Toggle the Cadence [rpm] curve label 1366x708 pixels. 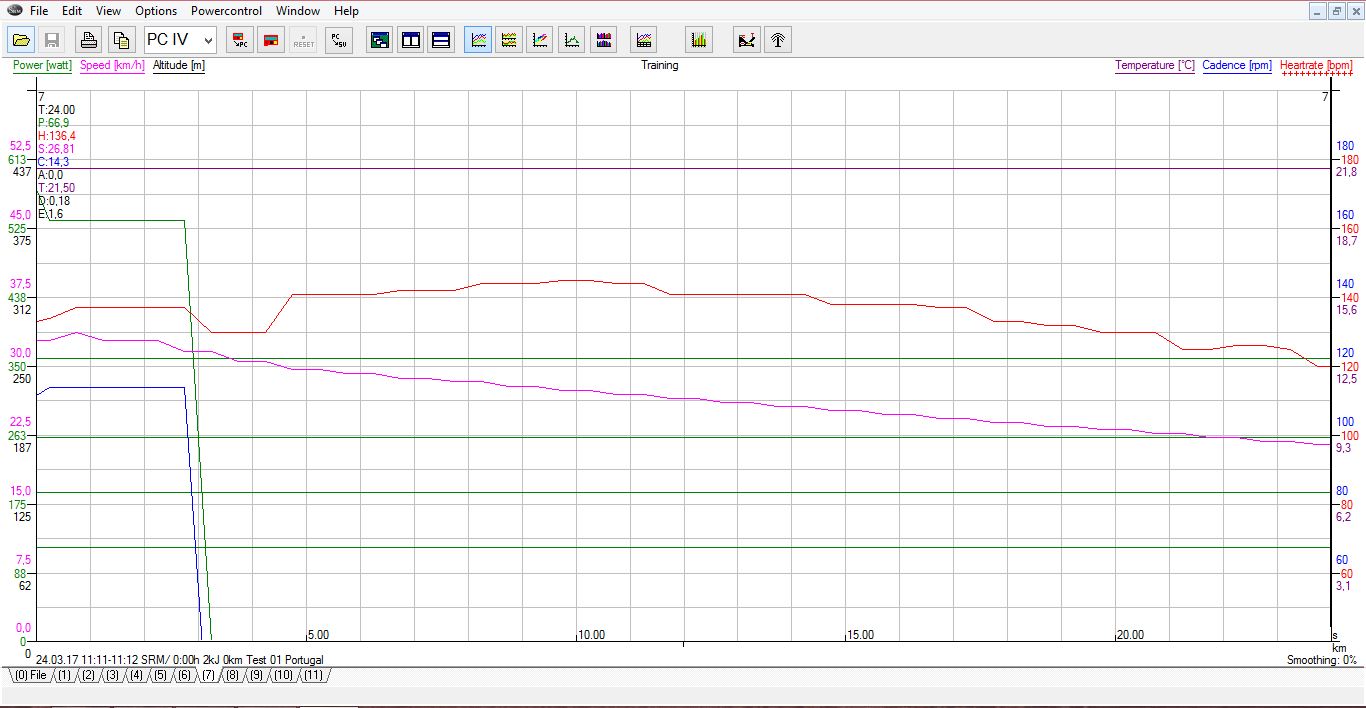pyautogui.click(x=1236, y=66)
